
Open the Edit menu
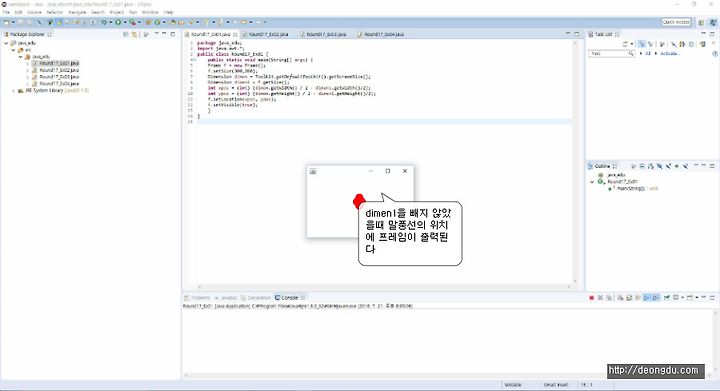coord(18,12)
